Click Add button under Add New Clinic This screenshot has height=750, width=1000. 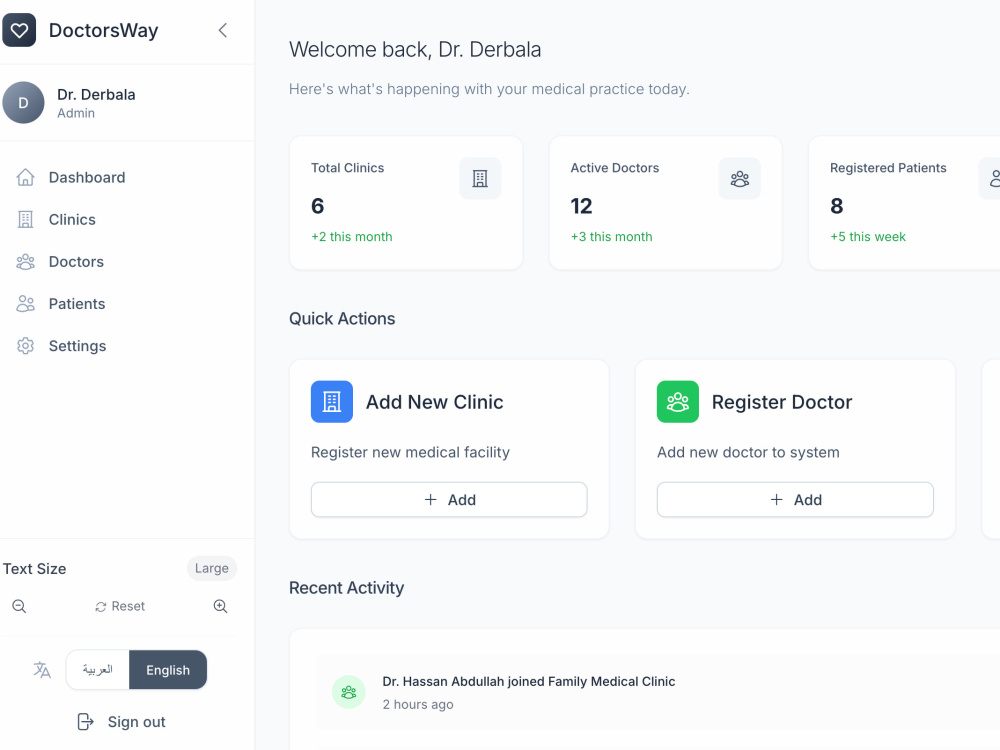tap(449, 499)
